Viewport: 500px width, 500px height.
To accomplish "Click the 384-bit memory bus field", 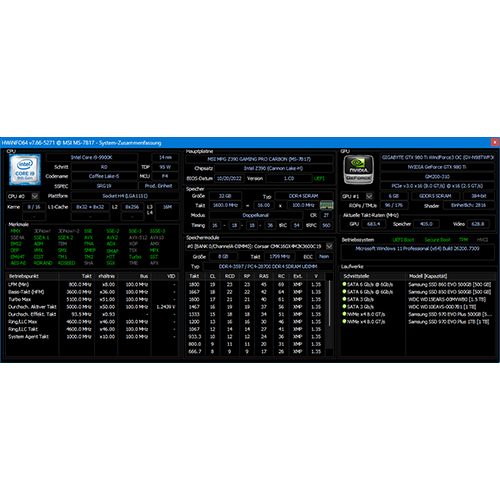I will coord(479,196).
